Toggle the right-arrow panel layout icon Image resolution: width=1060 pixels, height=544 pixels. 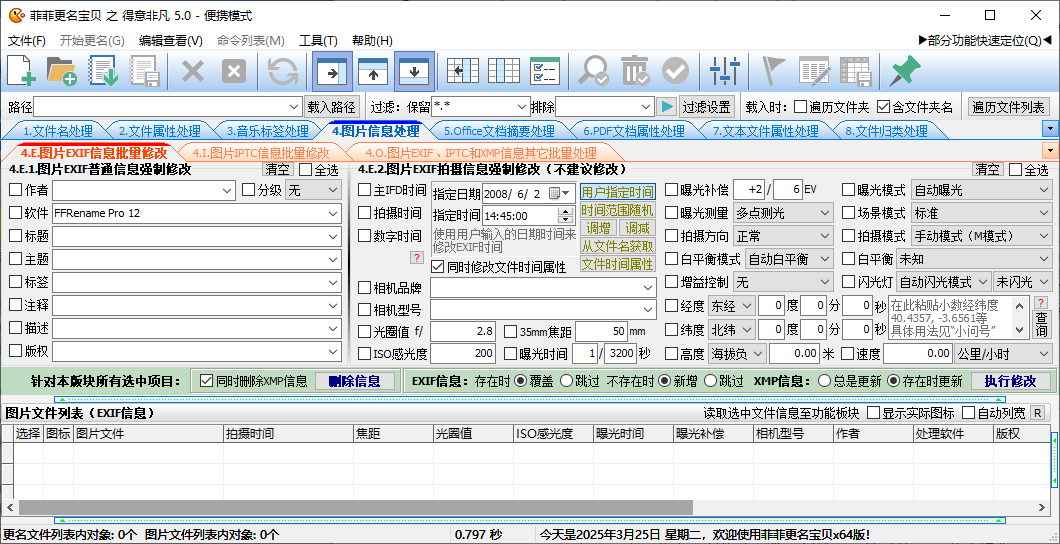tap(332, 71)
